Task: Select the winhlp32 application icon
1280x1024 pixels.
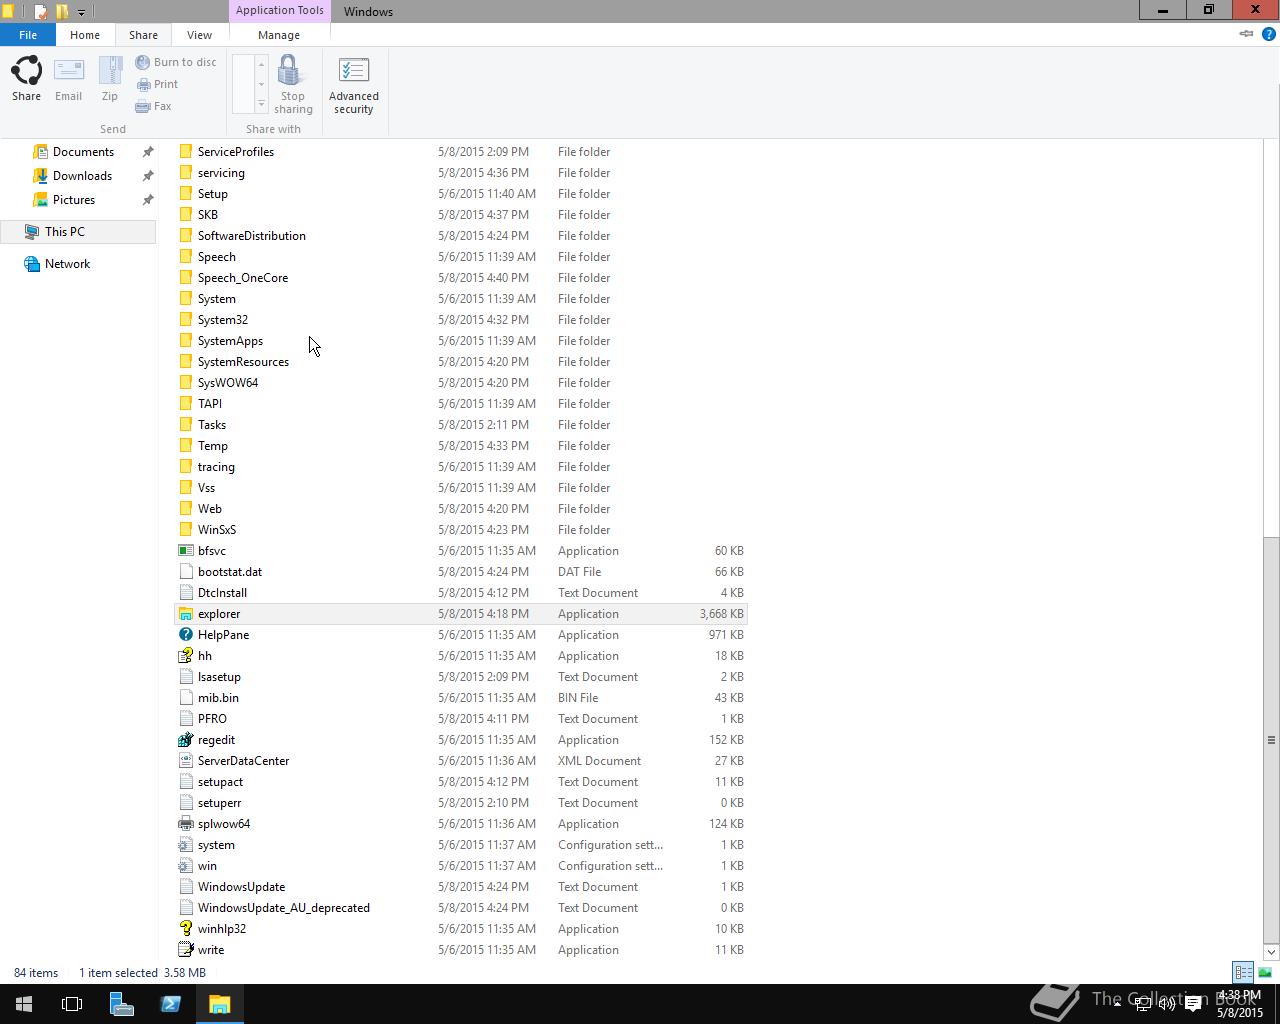Action: pyautogui.click(x=185, y=929)
